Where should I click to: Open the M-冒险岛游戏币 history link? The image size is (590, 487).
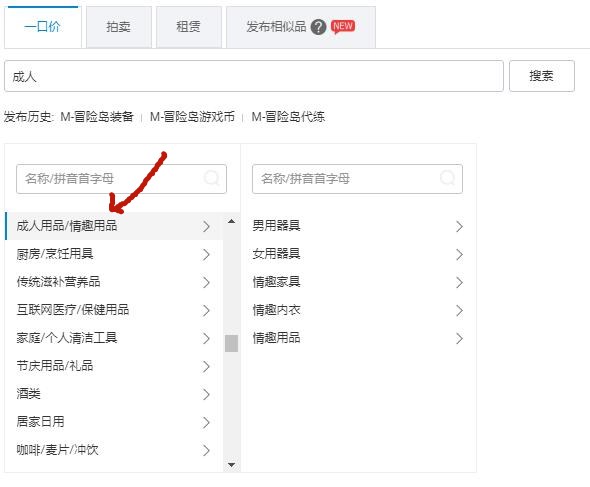(x=192, y=117)
